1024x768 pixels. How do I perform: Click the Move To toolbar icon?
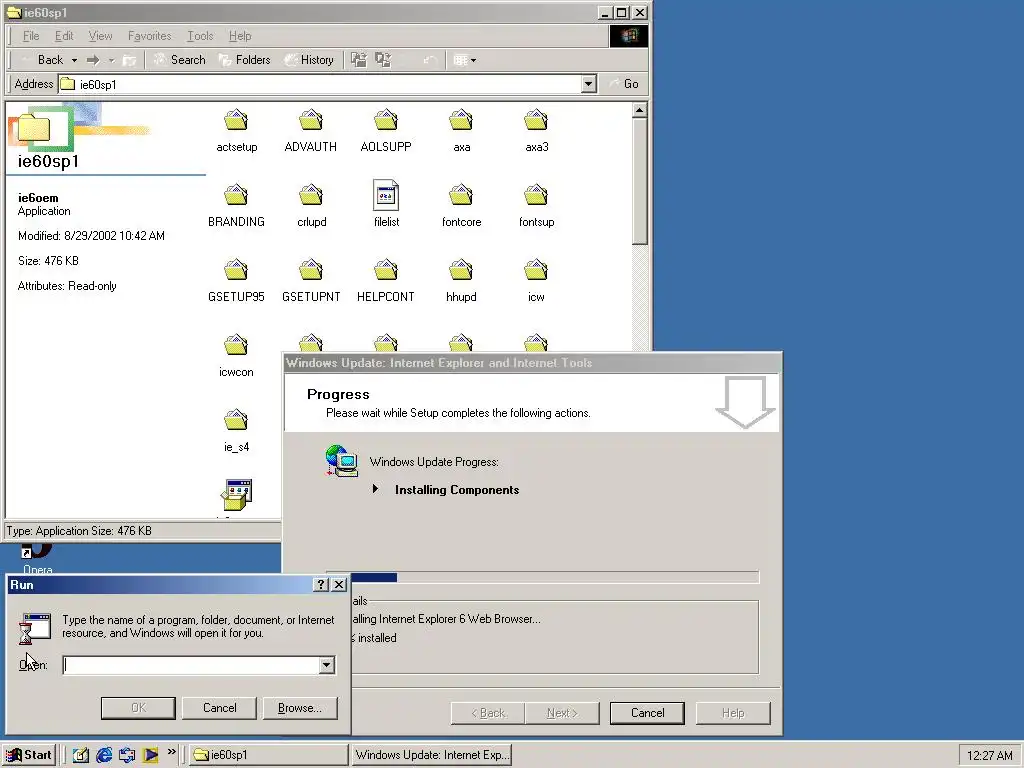point(359,60)
